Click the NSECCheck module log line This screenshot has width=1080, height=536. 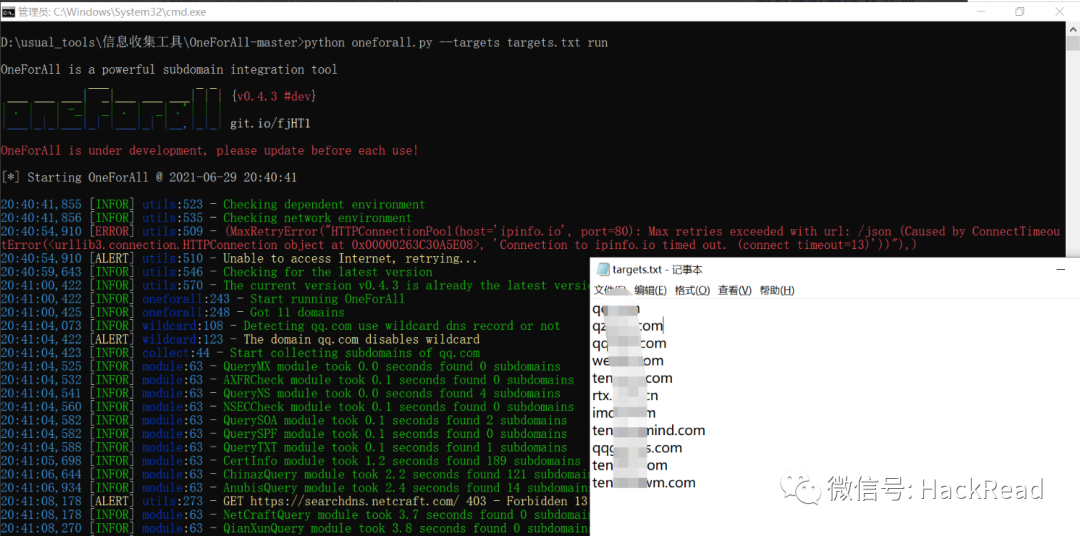tap(287, 406)
